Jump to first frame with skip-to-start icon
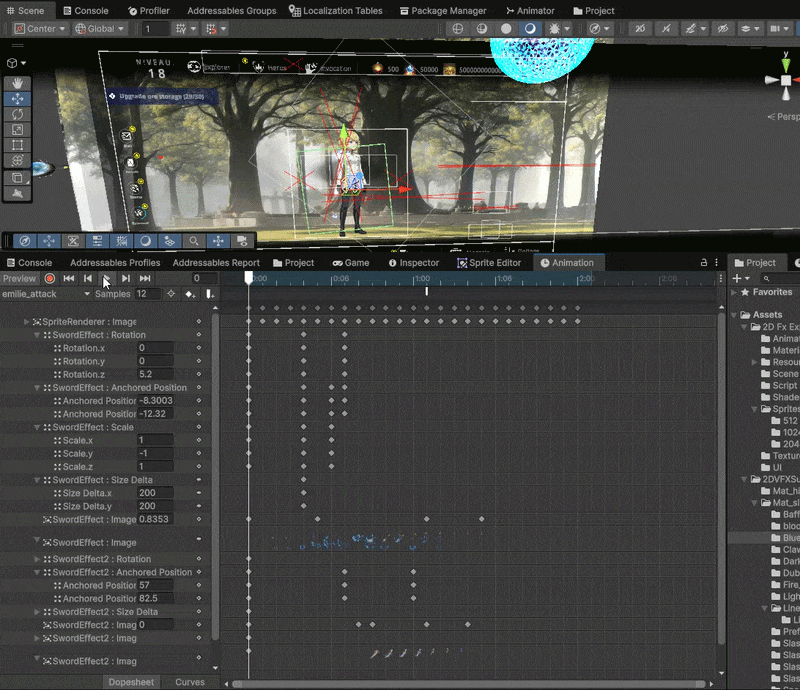800x690 pixels. (x=68, y=279)
